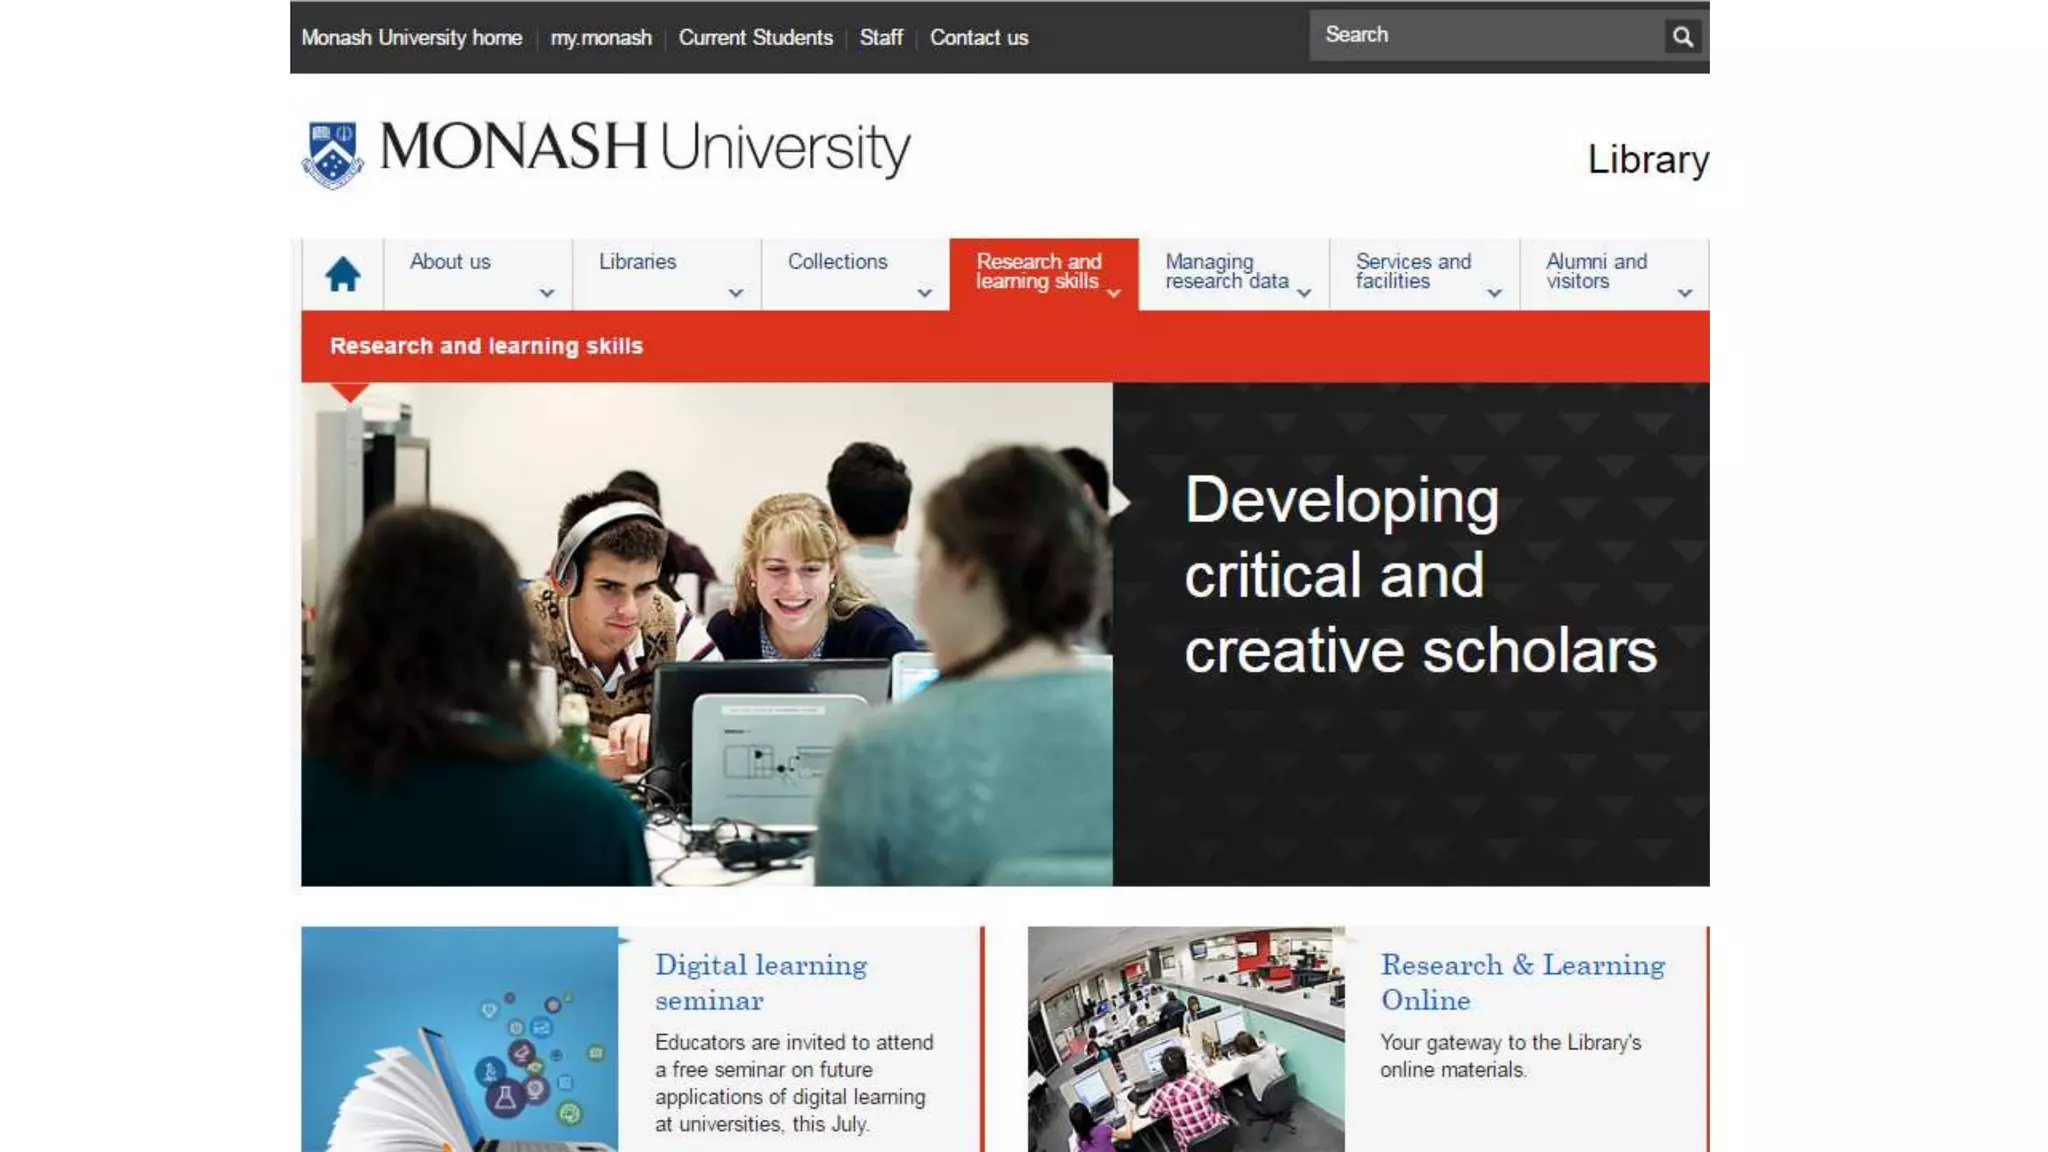Open Digital learning seminar heading link
This screenshot has width=2048, height=1152.
point(760,982)
